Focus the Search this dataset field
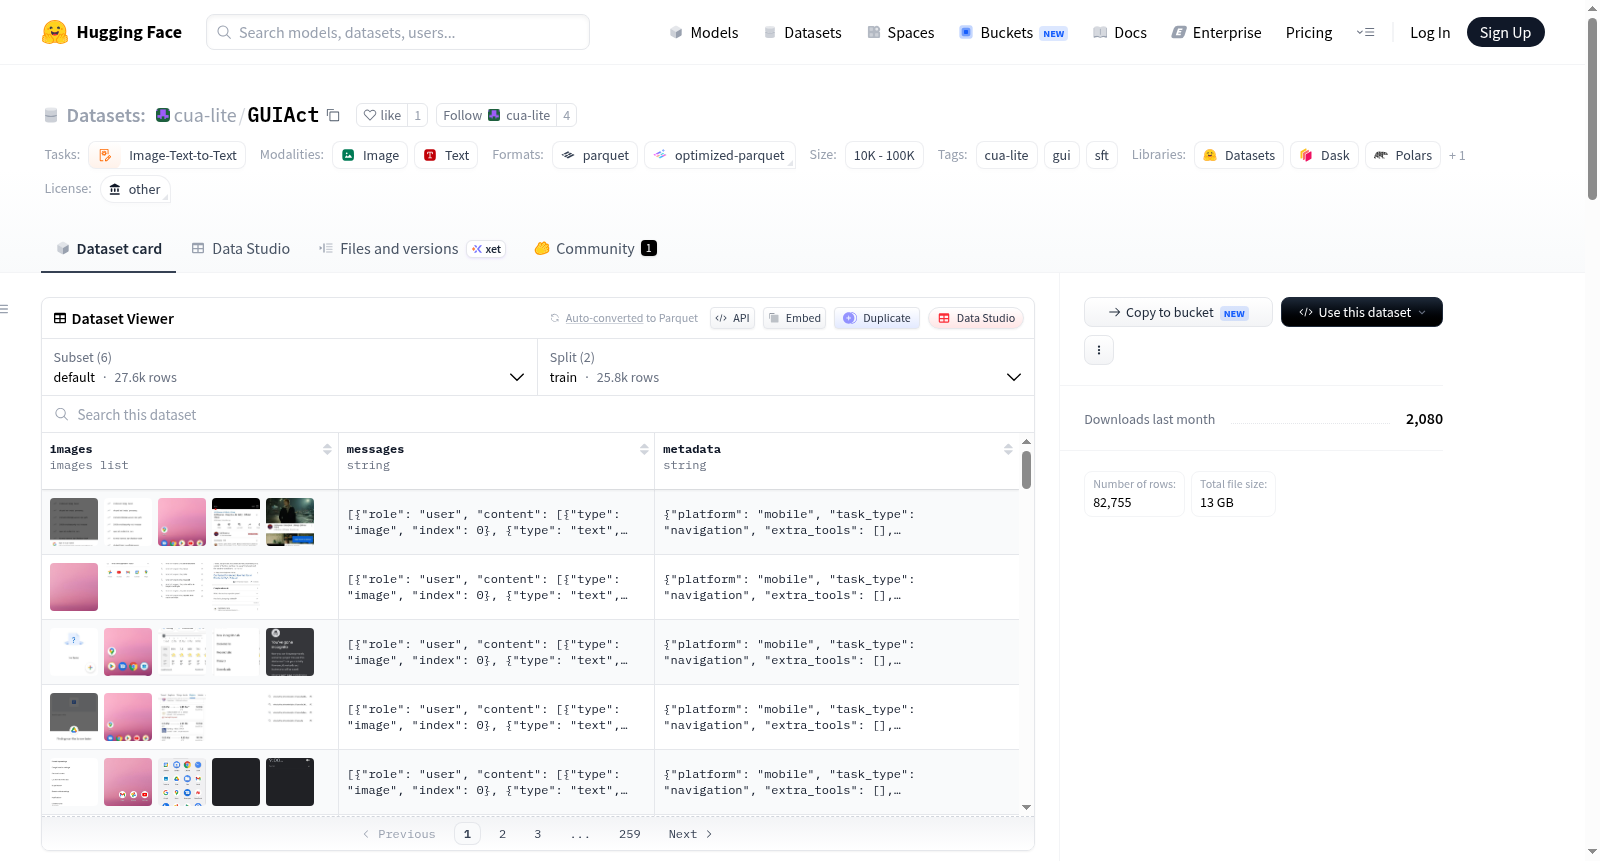The width and height of the screenshot is (1600, 861). [x=538, y=414]
